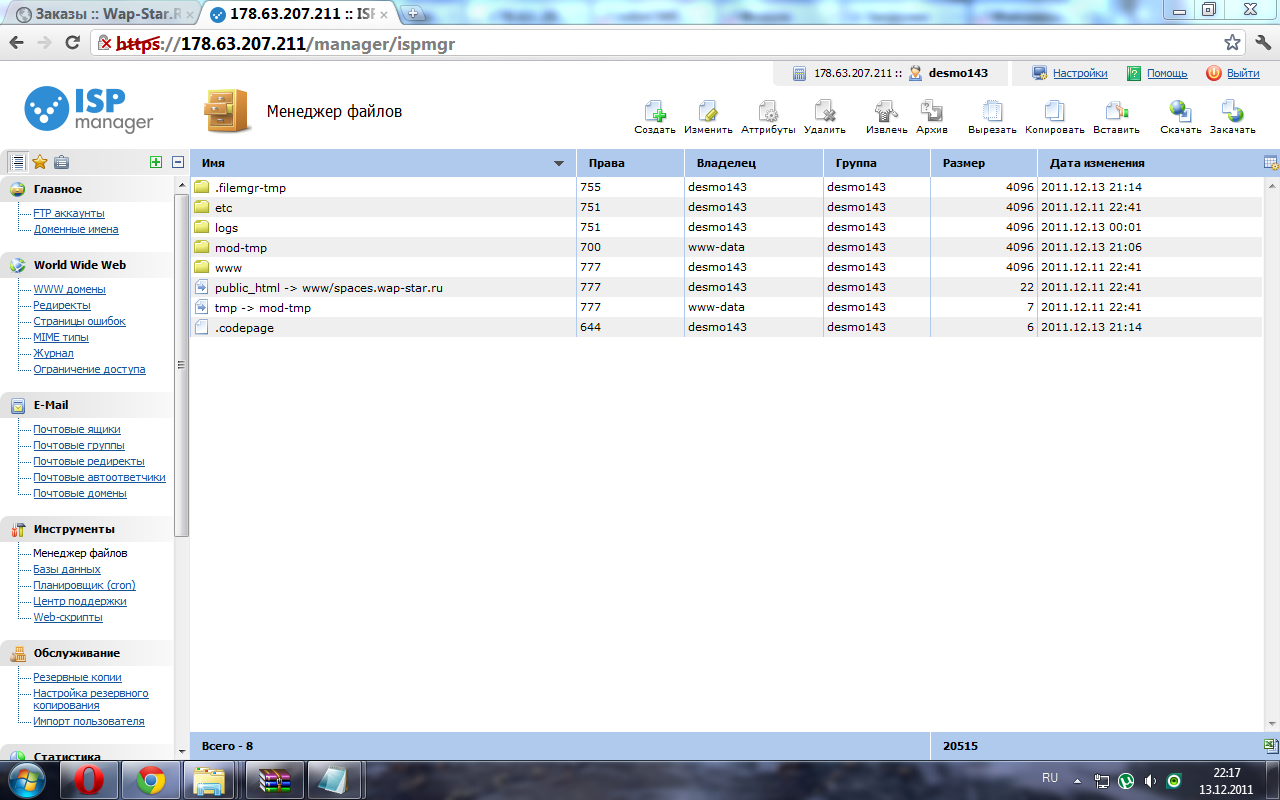Image resolution: width=1280 pixels, height=800 pixels.
Task: Click the Скачать (download) toolbar icon
Action: tap(1180, 112)
